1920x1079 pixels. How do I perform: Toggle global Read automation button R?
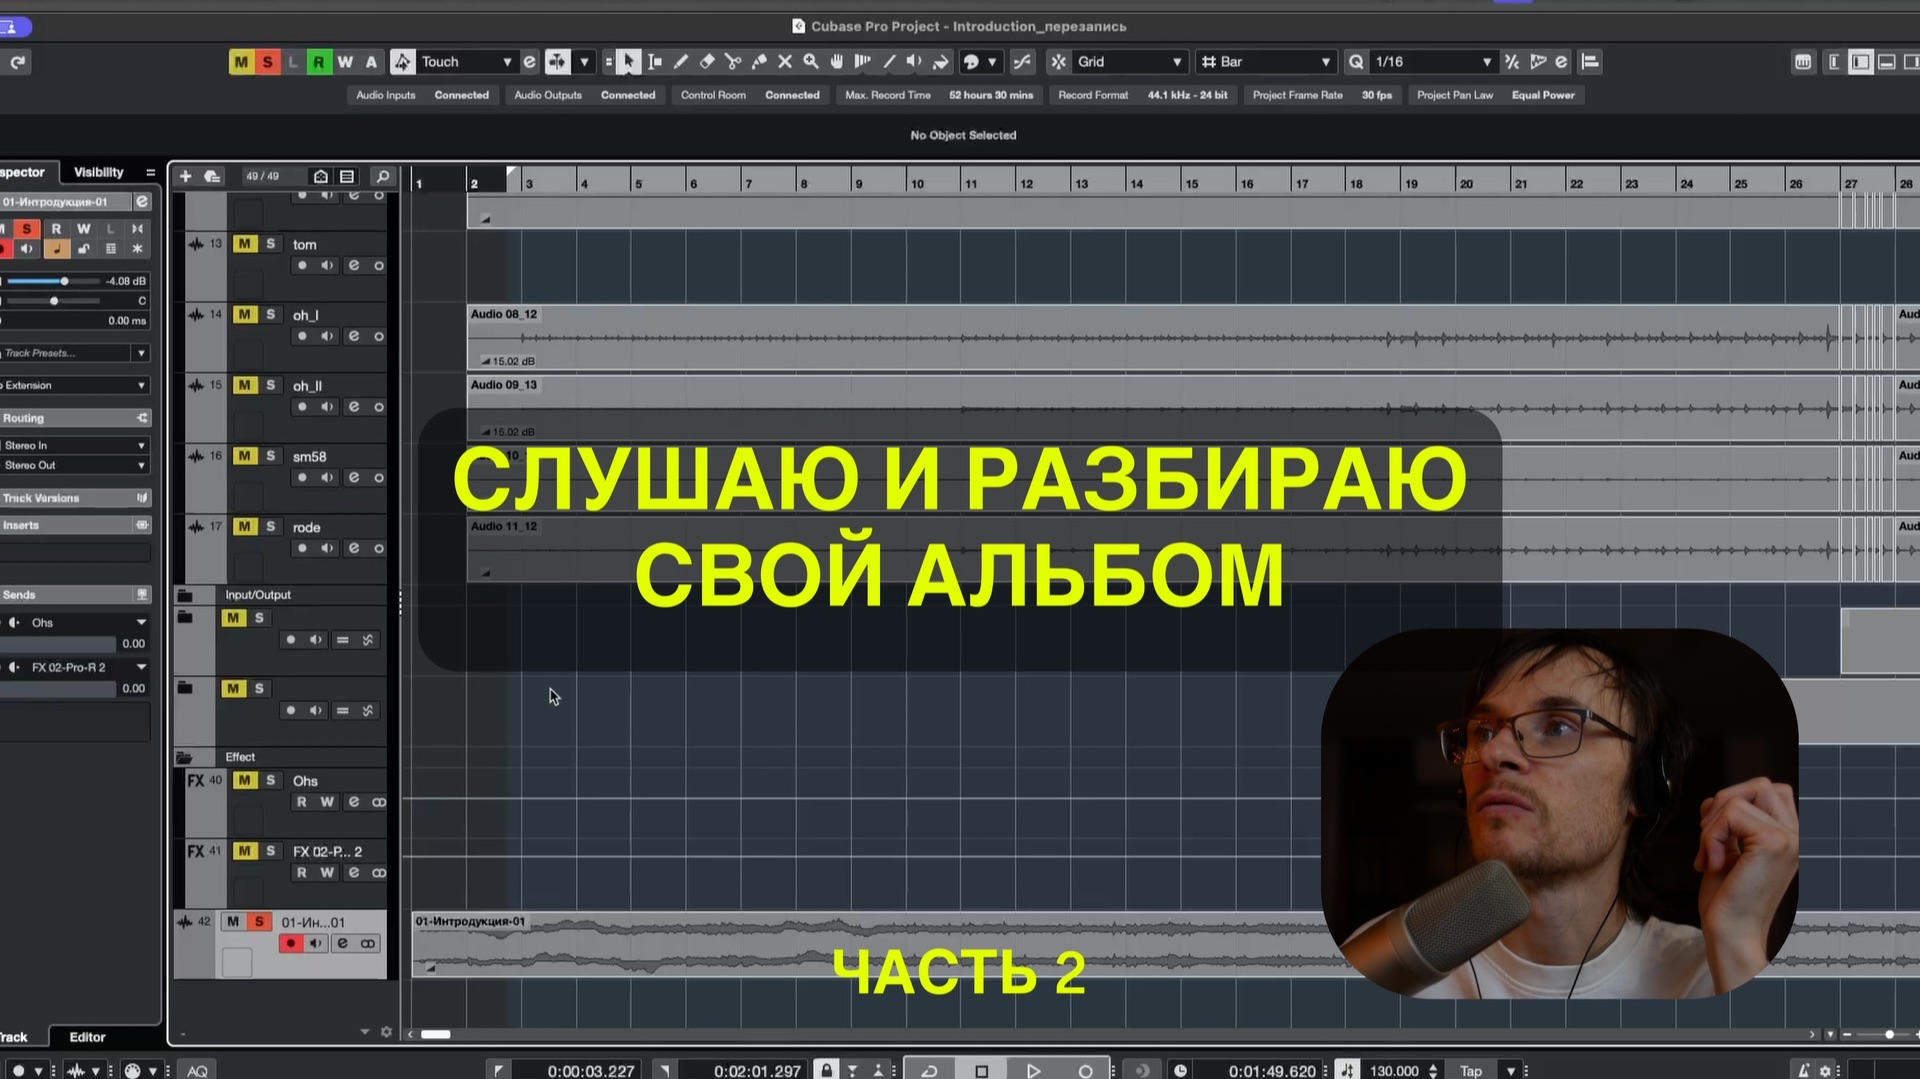pyautogui.click(x=318, y=62)
